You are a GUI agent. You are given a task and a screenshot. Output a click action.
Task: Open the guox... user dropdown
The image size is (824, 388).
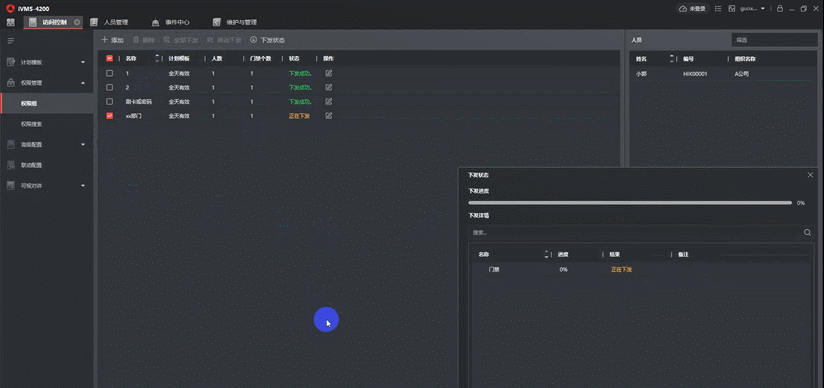pyautogui.click(x=753, y=8)
